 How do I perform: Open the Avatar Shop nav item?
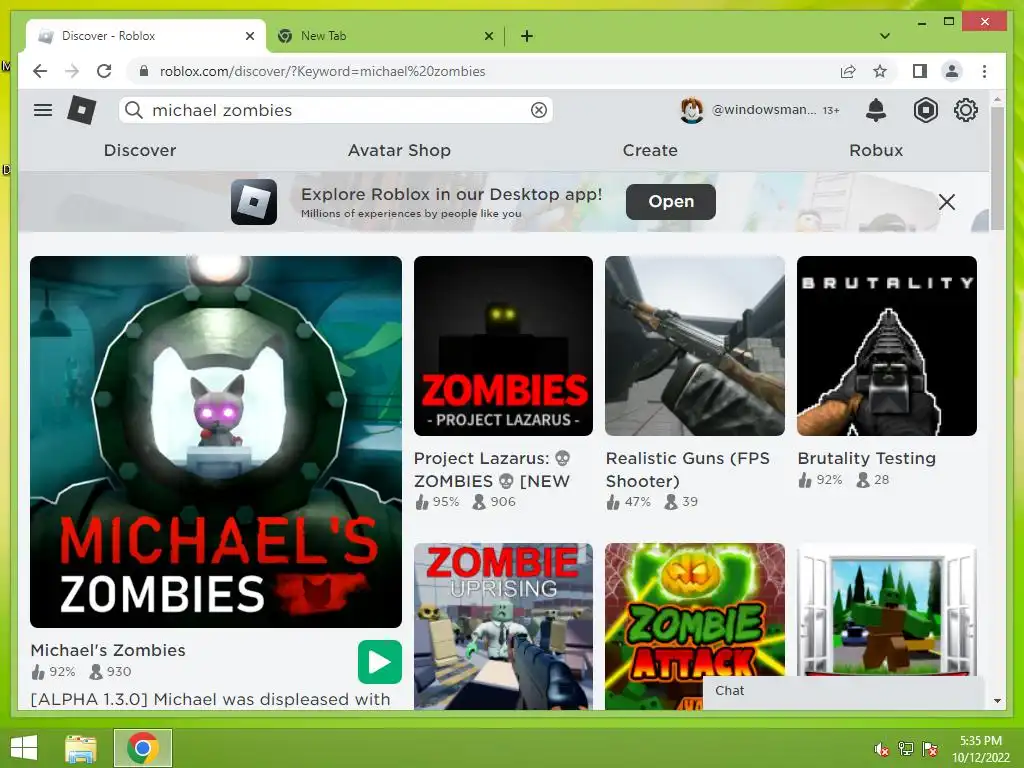point(399,150)
